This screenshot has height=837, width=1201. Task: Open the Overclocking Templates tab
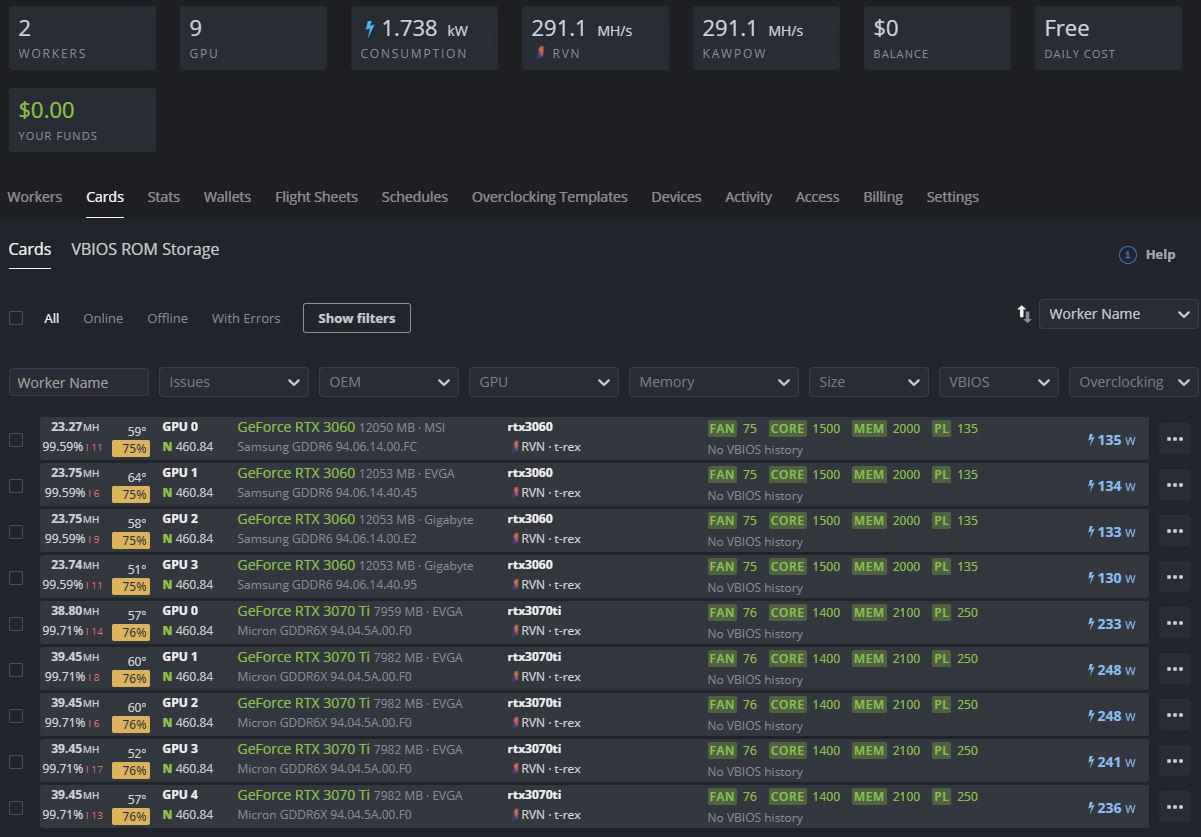pyautogui.click(x=549, y=197)
